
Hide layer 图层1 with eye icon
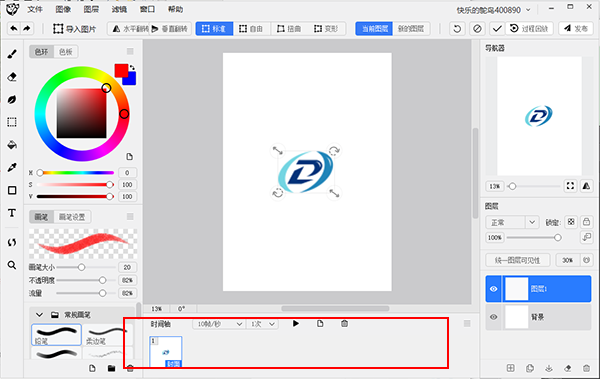pyautogui.click(x=494, y=289)
